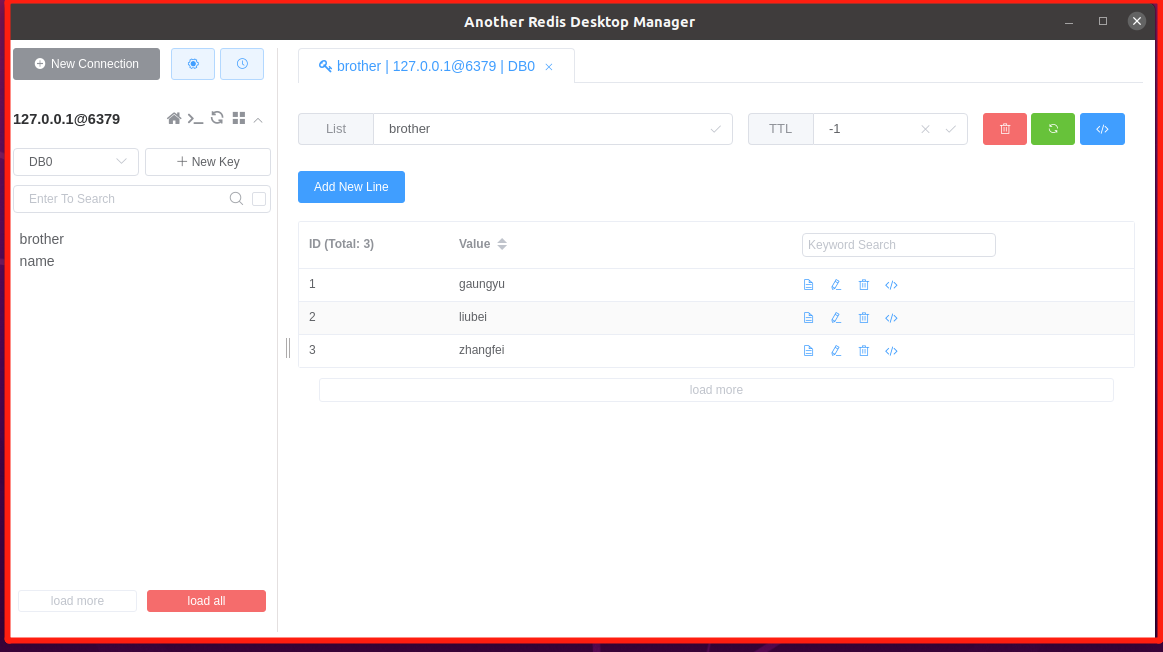Sort the Value column
Image resolution: width=1163 pixels, height=652 pixels.
point(502,244)
